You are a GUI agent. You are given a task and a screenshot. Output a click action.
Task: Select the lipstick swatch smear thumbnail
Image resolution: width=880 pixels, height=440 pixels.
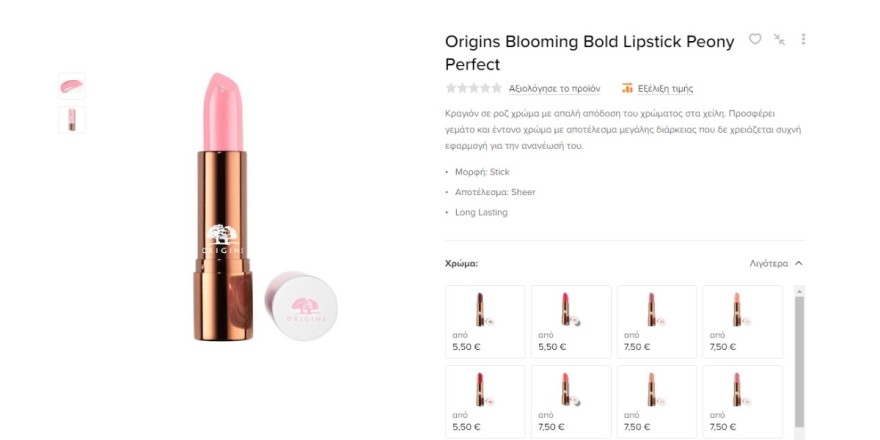[72, 86]
